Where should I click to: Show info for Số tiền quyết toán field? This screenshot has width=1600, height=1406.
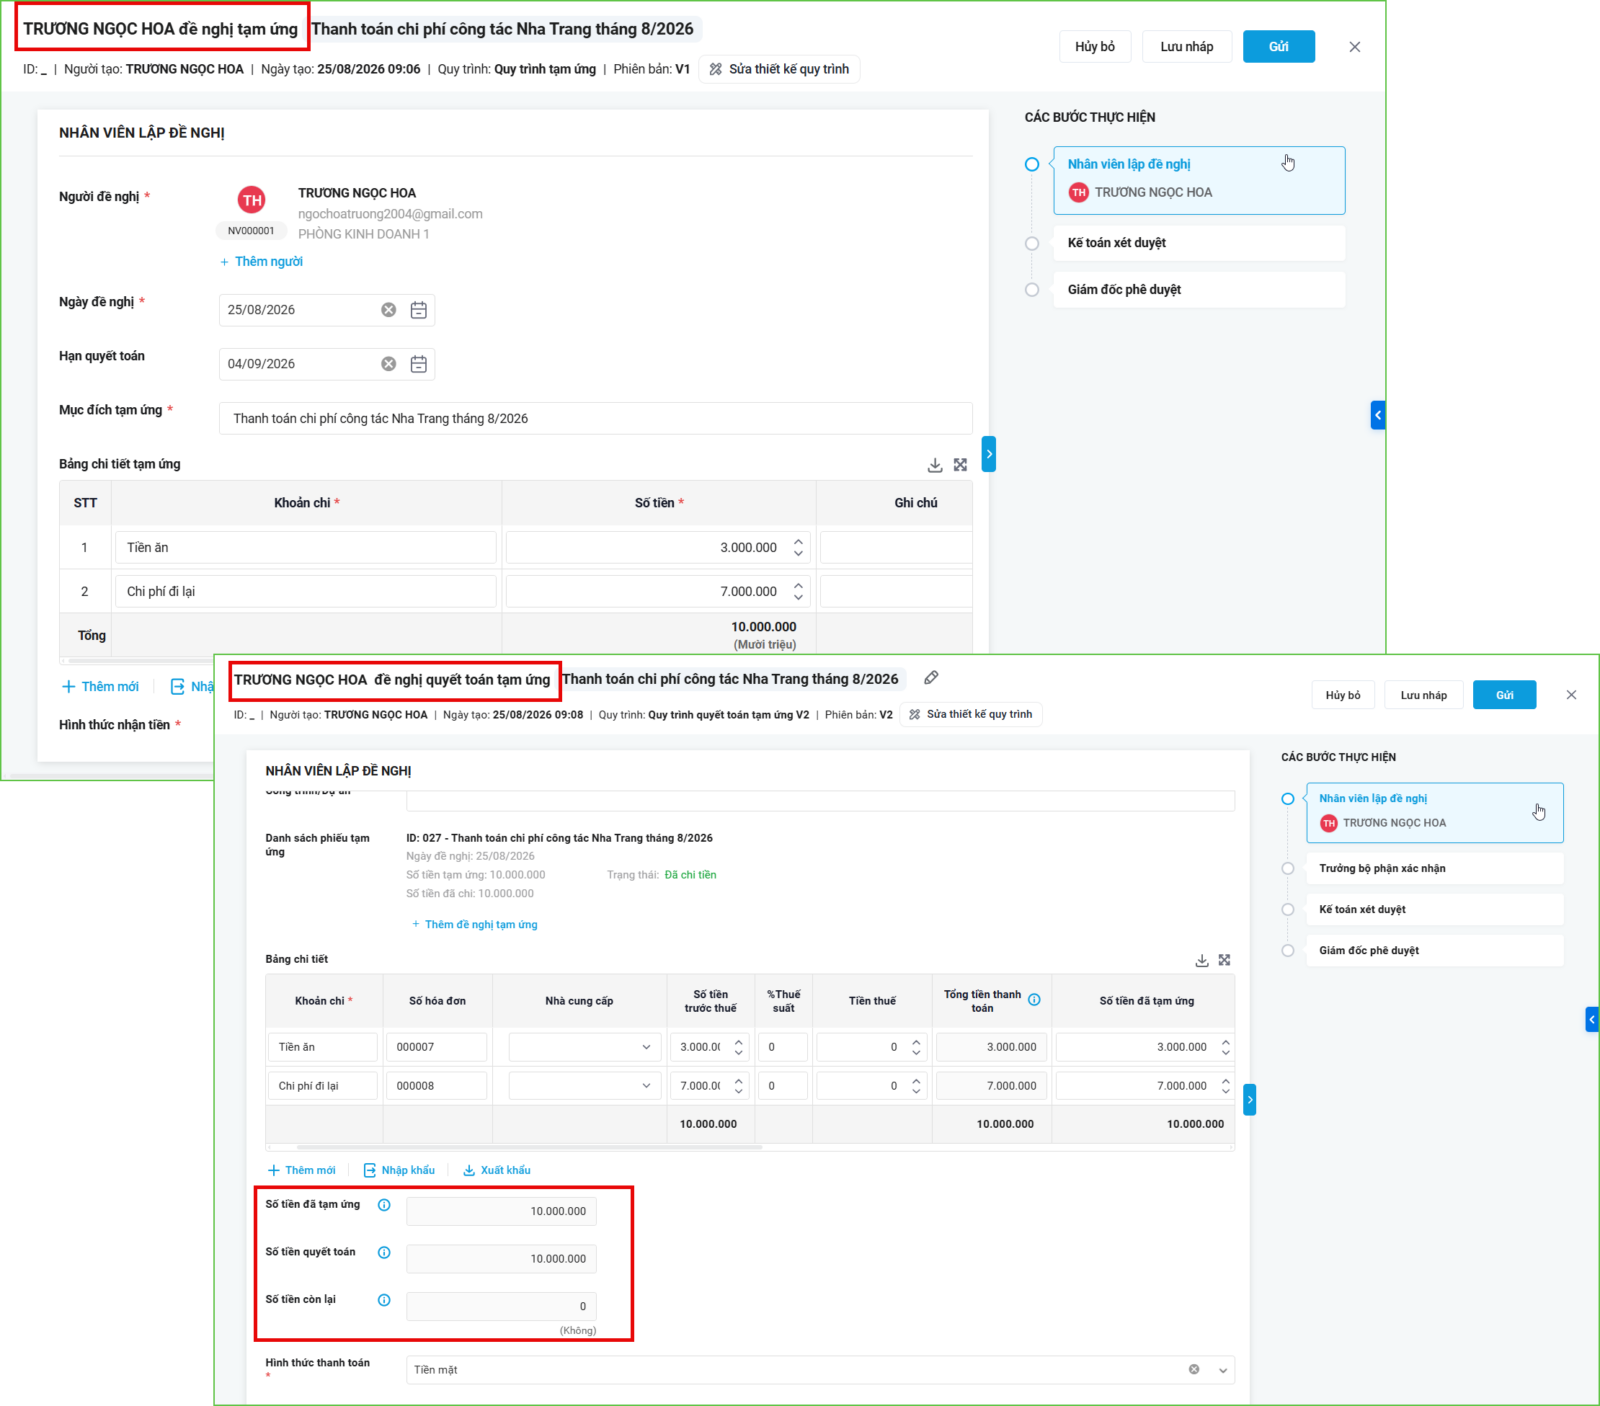pyautogui.click(x=384, y=1253)
